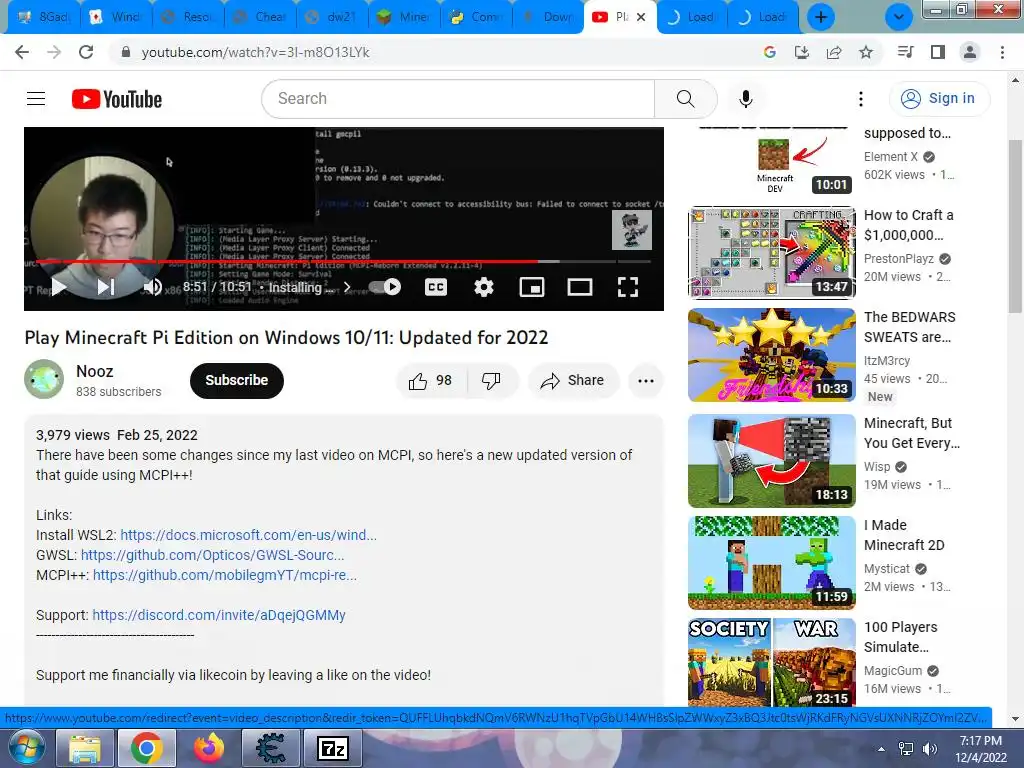The height and width of the screenshot is (768, 1024).
Task: Open '100 Players Simulate' video thumbnail
Action: pos(771,662)
